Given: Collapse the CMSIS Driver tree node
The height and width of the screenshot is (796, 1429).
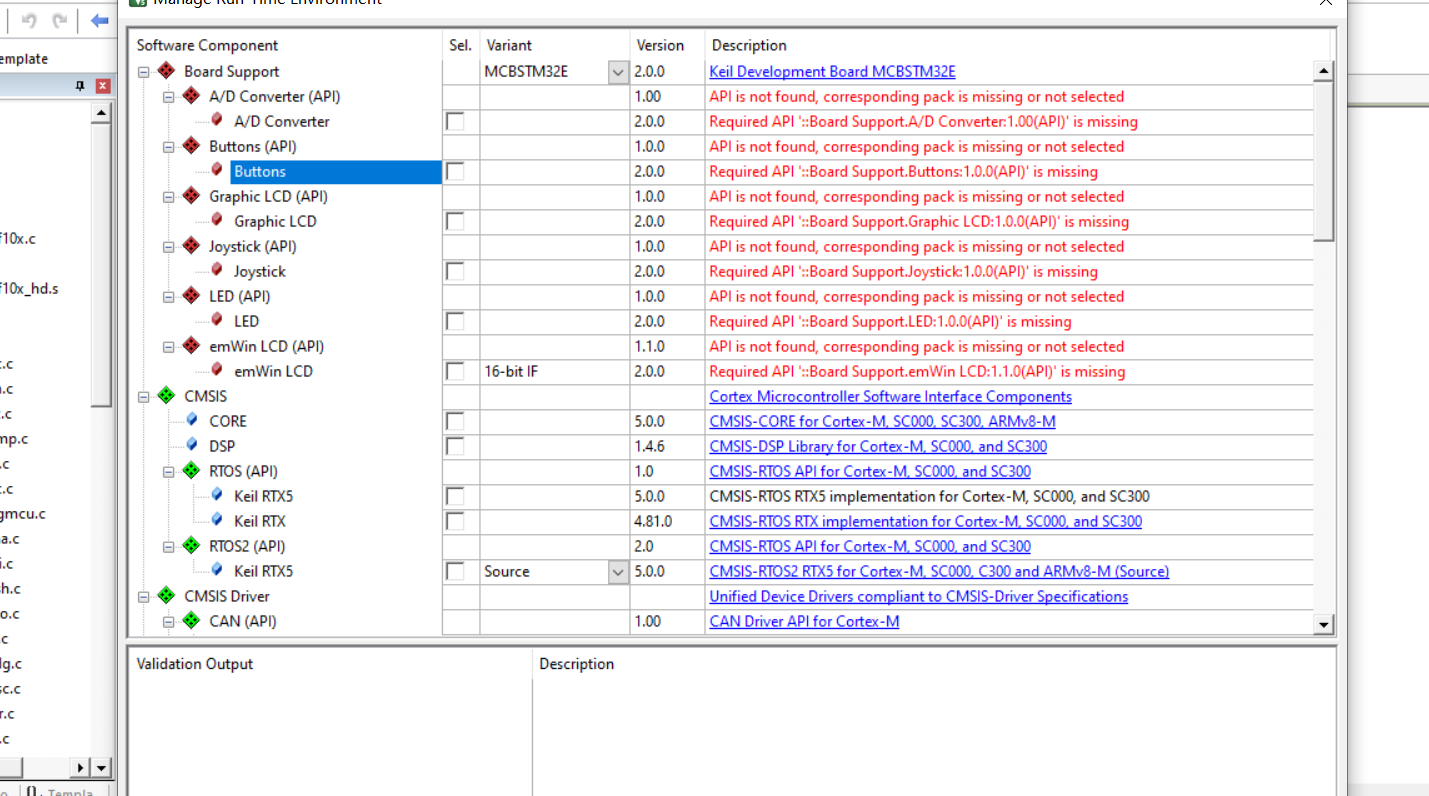Looking at the screenshot, I should coord(143,597).
